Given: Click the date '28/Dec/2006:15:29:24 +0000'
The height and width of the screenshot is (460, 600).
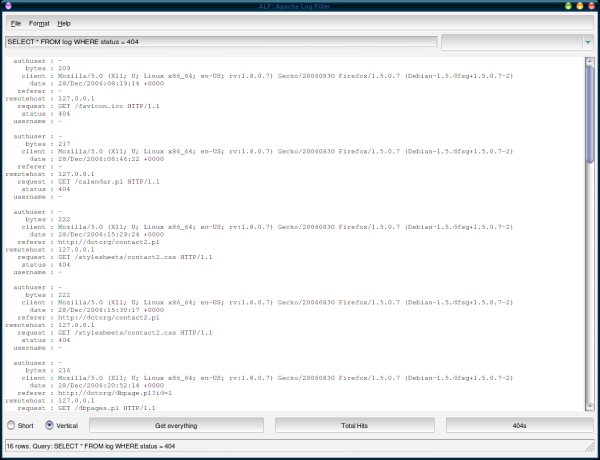Looking at the screenshot, I should coord(111,234).
